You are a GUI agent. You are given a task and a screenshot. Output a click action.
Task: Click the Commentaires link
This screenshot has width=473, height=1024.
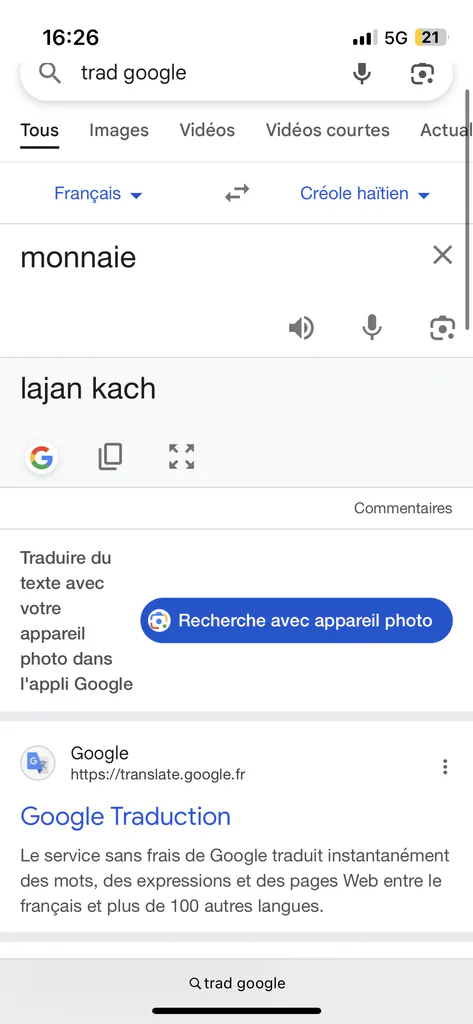403,508
